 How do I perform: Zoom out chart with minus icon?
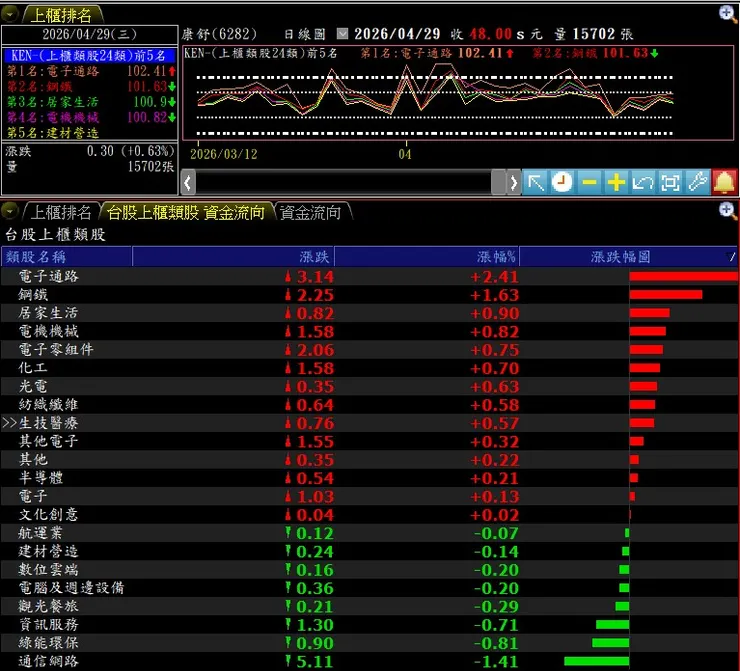coord(589,182)
